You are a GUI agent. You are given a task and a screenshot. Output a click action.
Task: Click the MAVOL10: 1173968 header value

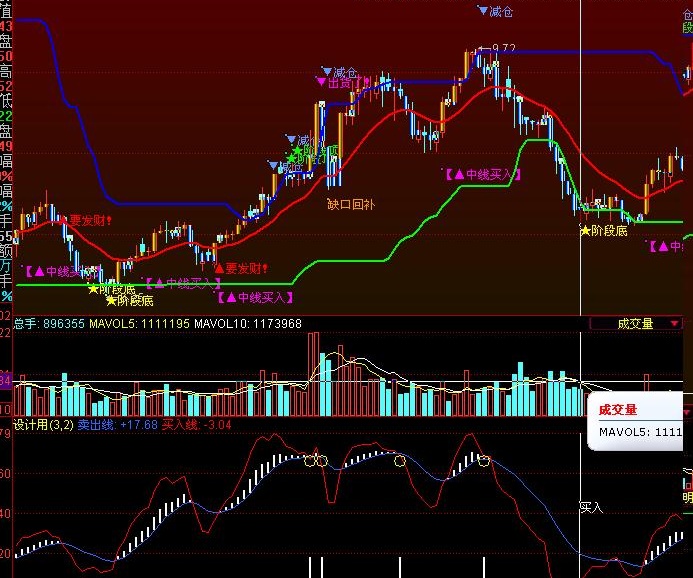248,323
